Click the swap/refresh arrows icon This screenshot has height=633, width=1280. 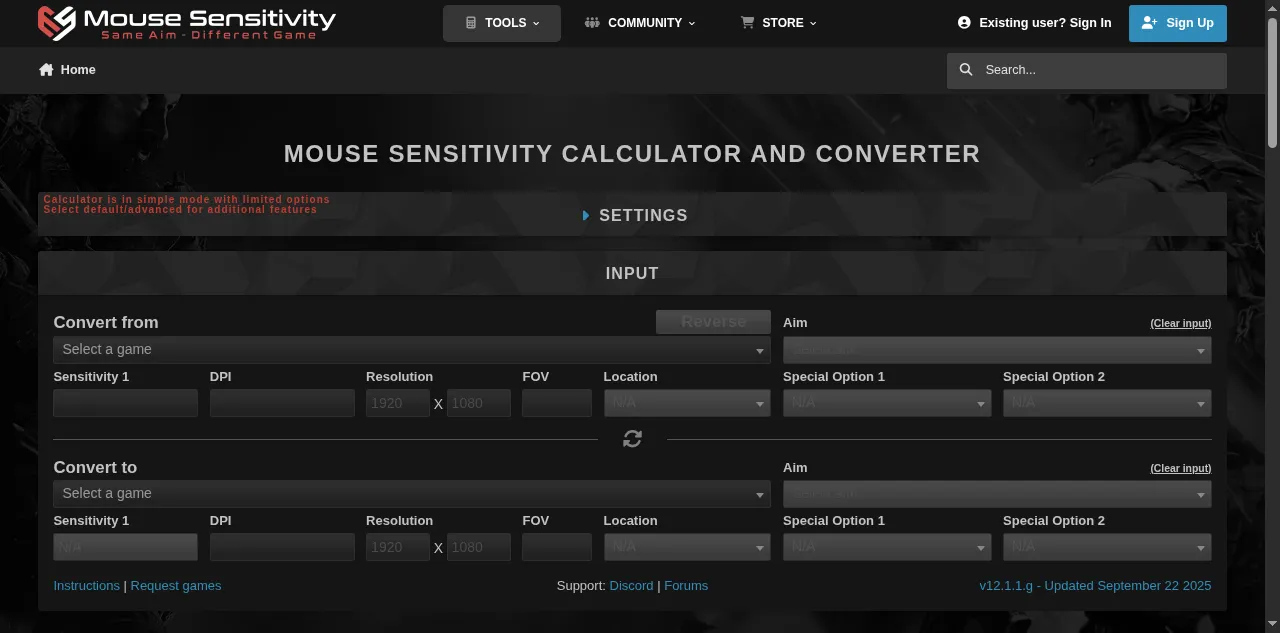pyautogui.click(x=632, y=439)
